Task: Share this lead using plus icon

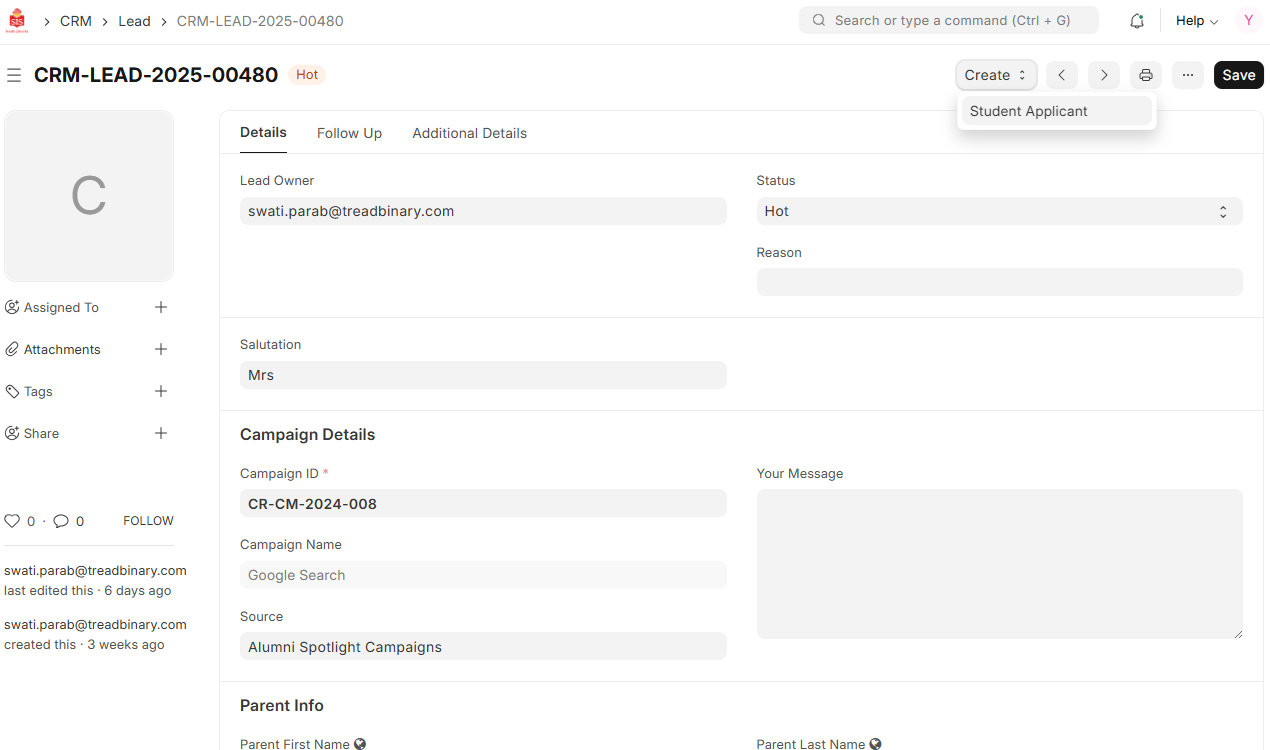Action: 161,433
